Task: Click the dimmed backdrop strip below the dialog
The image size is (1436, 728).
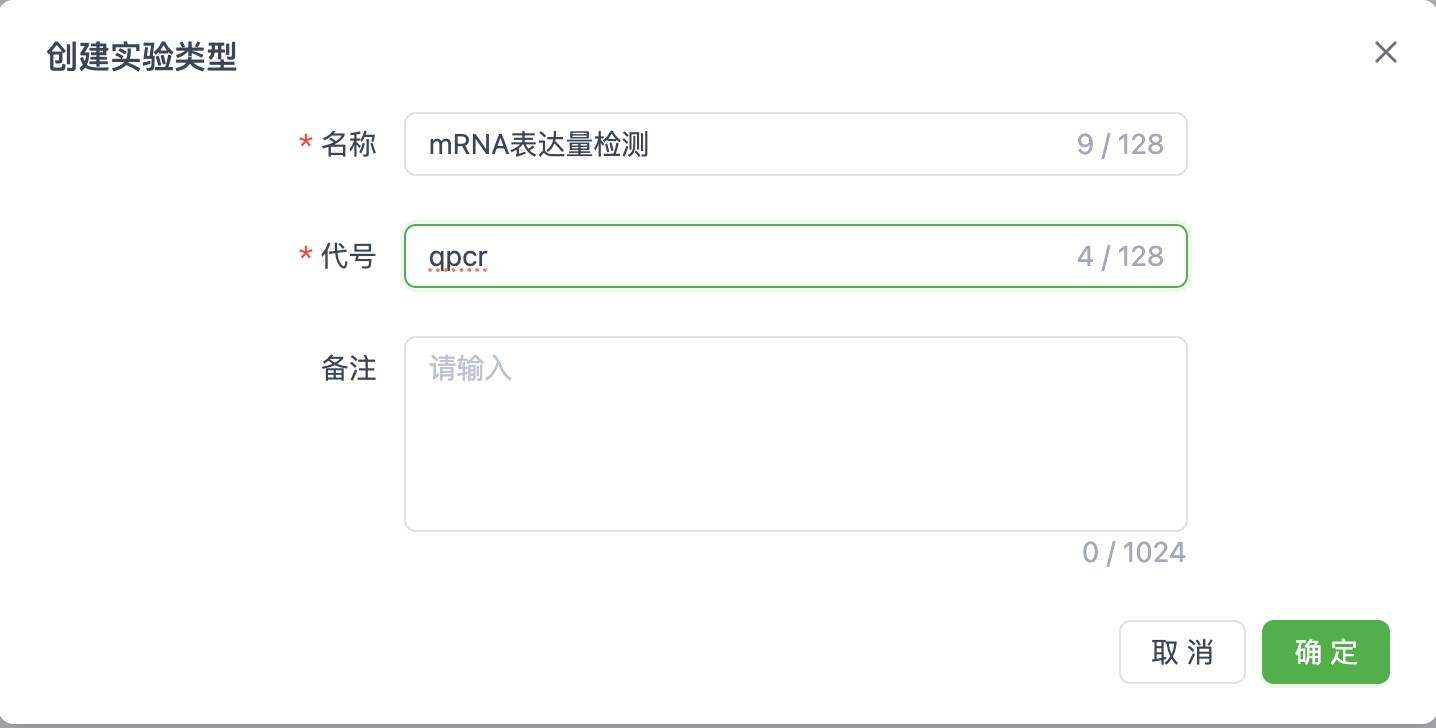Action: point(718,725)
